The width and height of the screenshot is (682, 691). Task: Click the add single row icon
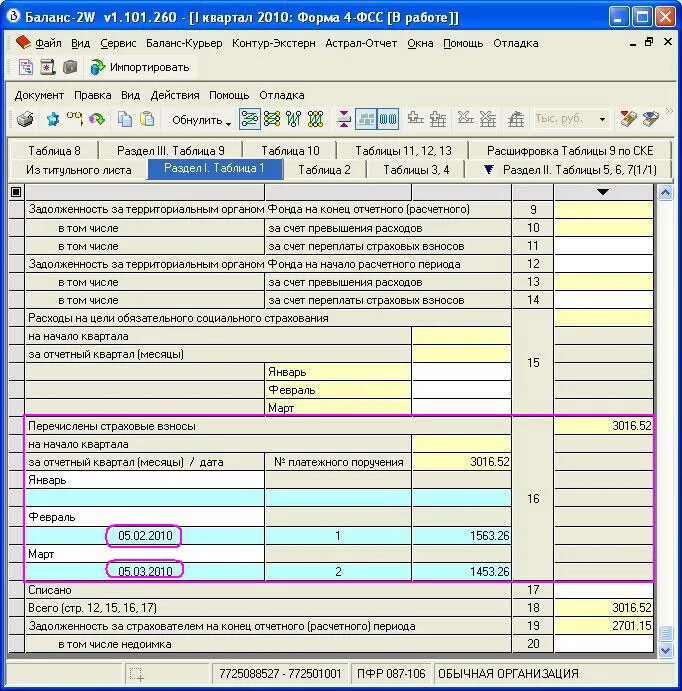point(415,119)
